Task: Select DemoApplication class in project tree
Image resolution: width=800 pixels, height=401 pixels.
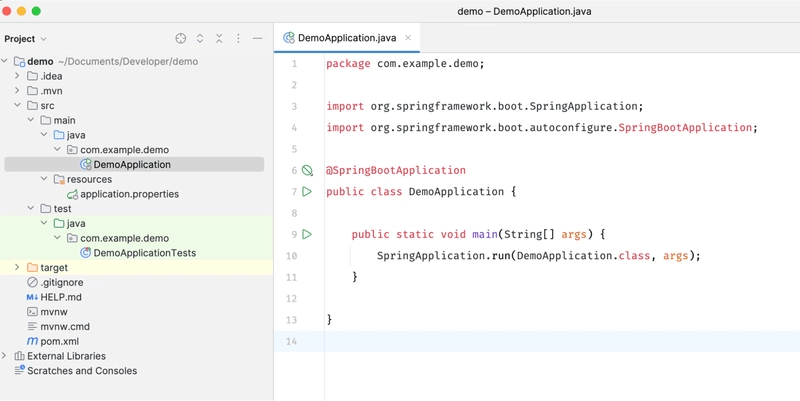Action: 132,164
